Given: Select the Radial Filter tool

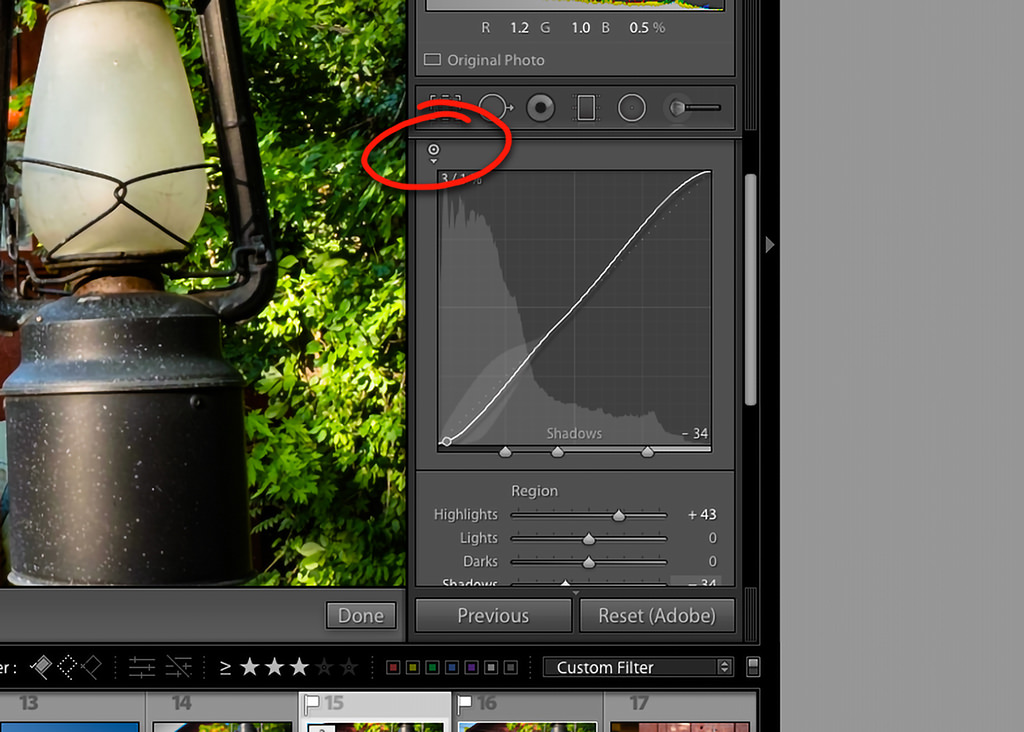Looking at the screenshot, I should pyautogui.click(x=632, y=108).
